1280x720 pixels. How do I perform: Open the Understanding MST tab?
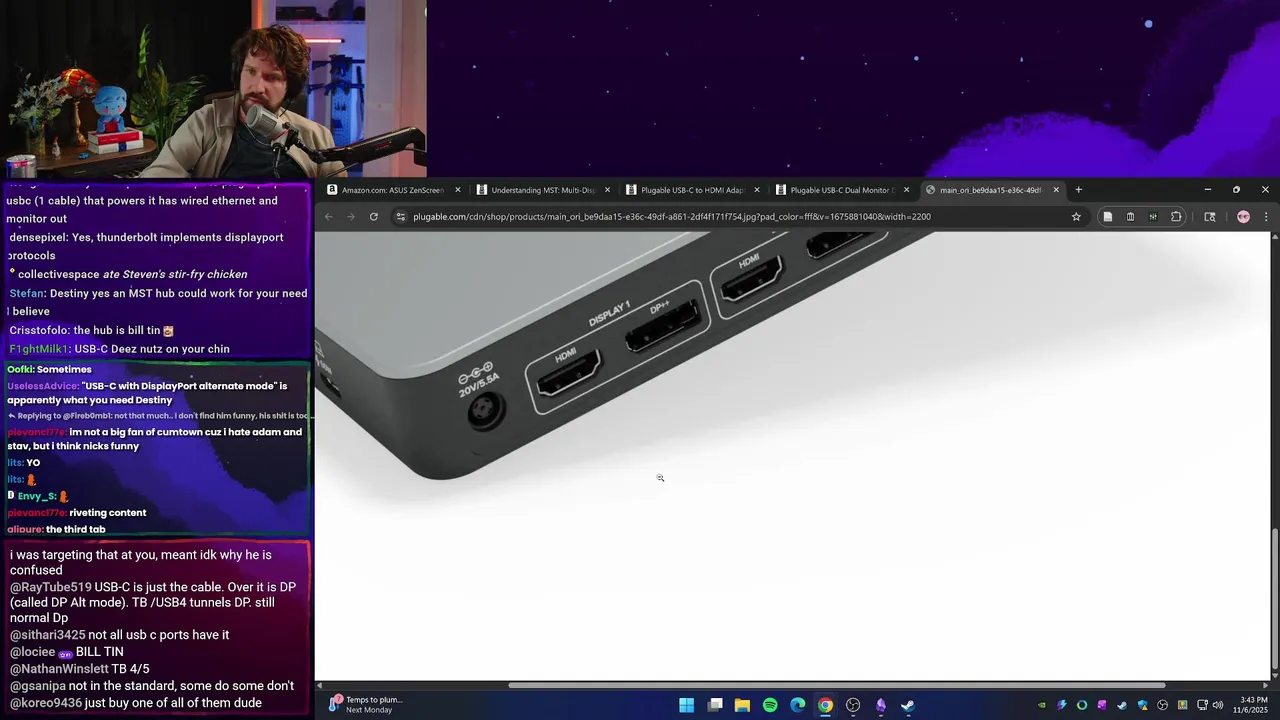click(544, 190)
